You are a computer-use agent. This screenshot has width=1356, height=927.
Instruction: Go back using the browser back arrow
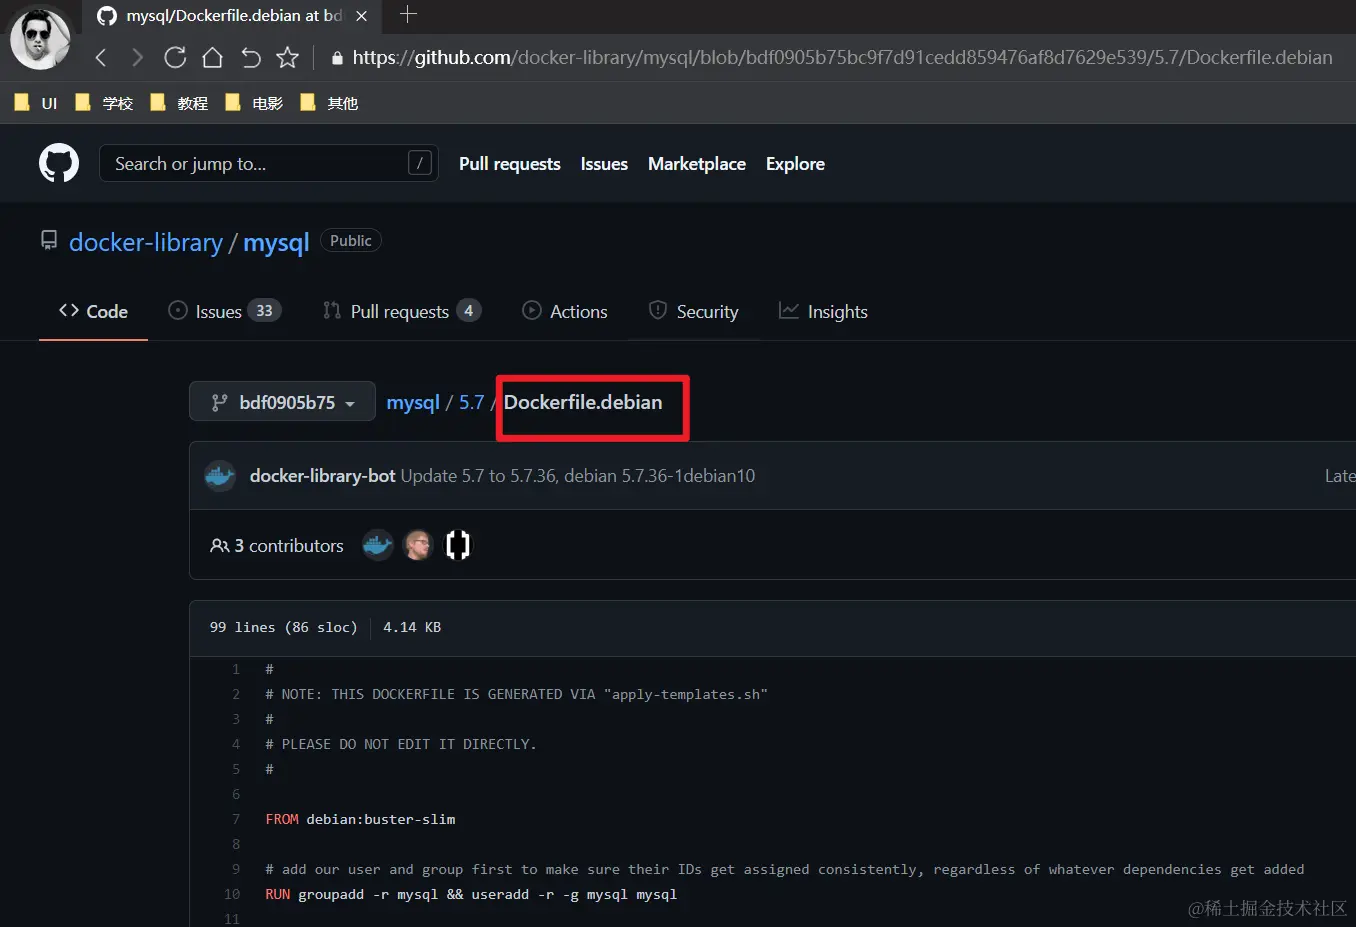pyautogui.click(x=101, y=58)
